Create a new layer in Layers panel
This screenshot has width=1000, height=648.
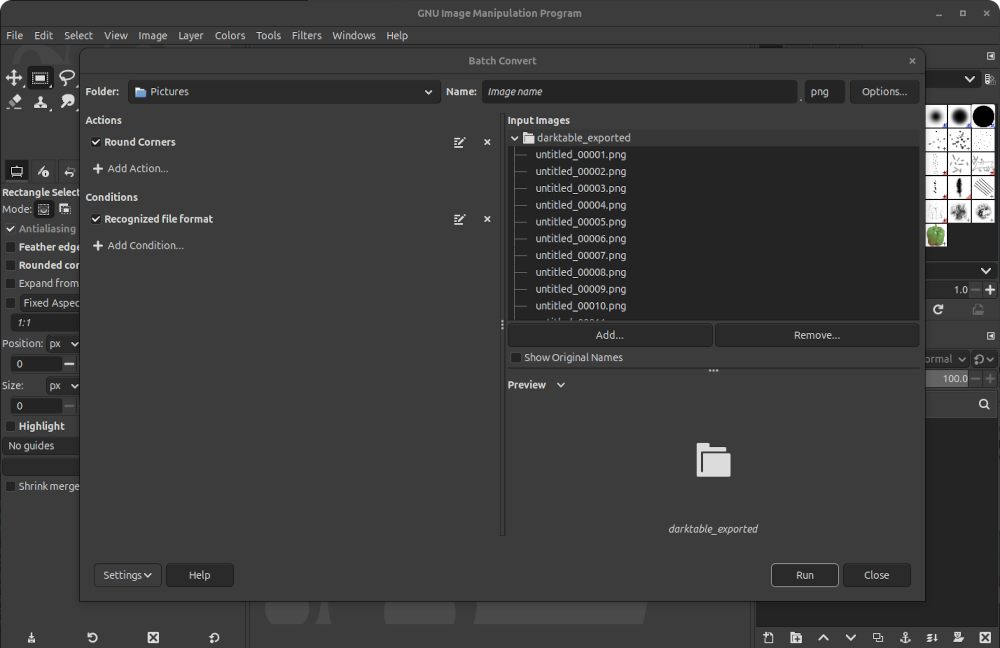click(768, 637)
